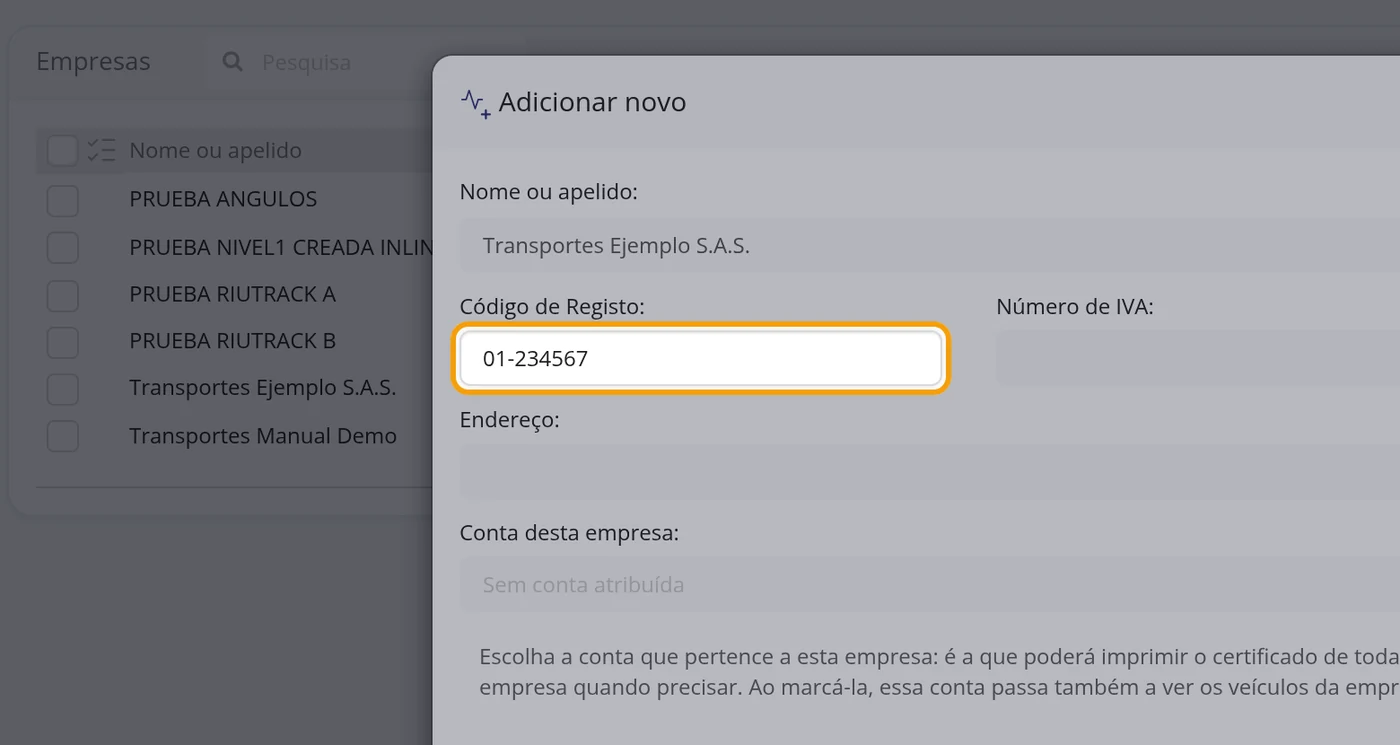Select PRUEBA ANGULOS row text
This screenshot has height=745, width=1400.
point(223,199)
